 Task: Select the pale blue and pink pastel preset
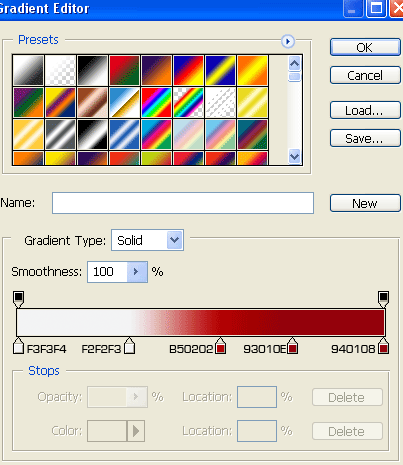tap(188, 134)
